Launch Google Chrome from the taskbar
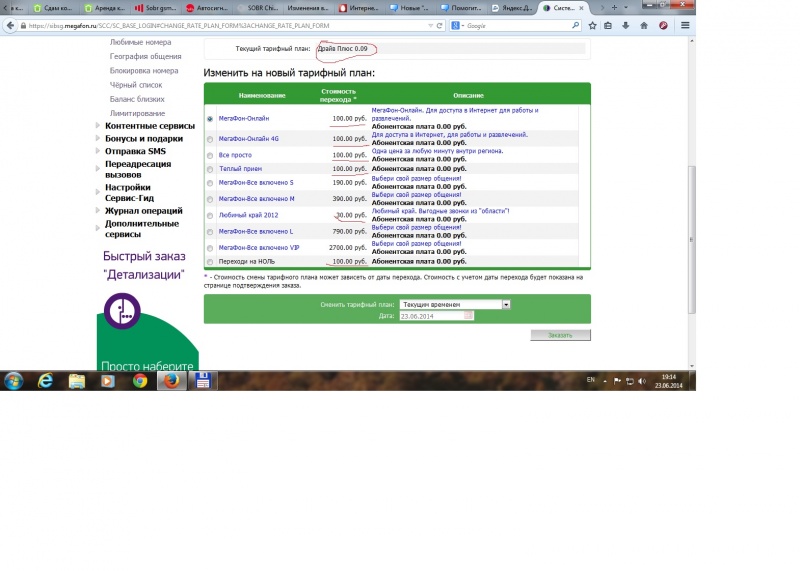This screenshot has width=800, height=571. pos(140,381)
